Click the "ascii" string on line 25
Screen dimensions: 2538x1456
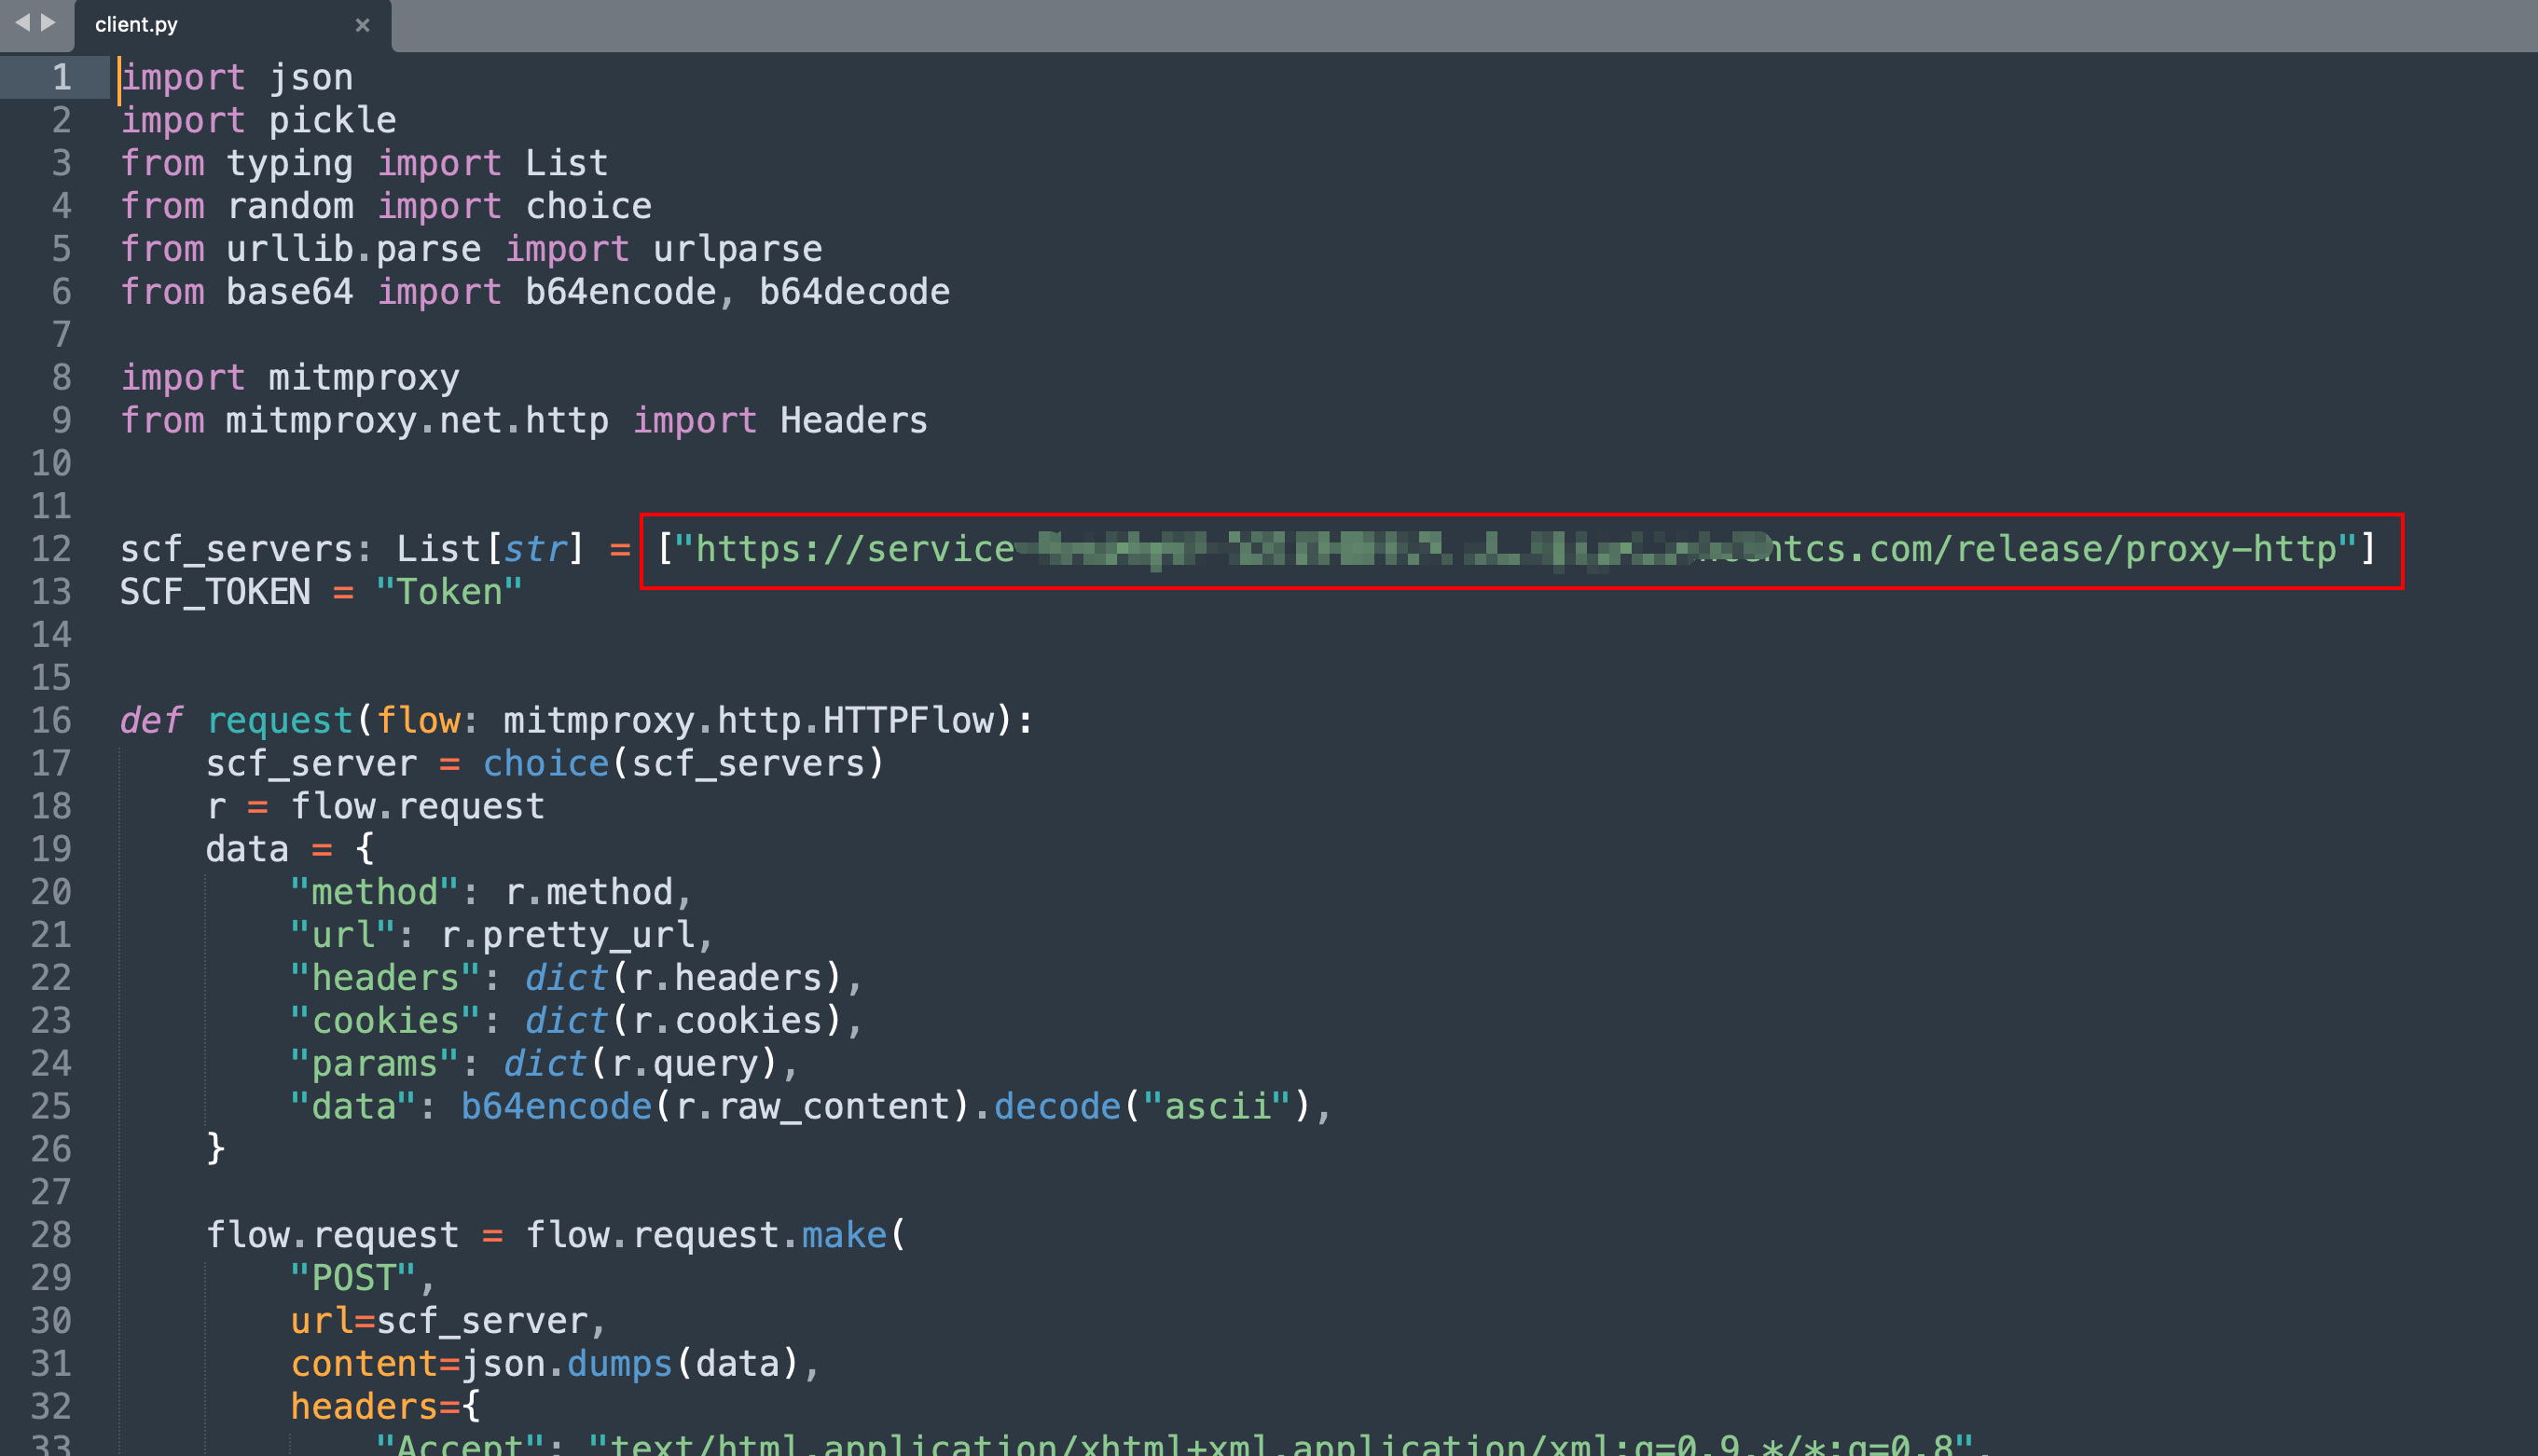point(1217,1107)
